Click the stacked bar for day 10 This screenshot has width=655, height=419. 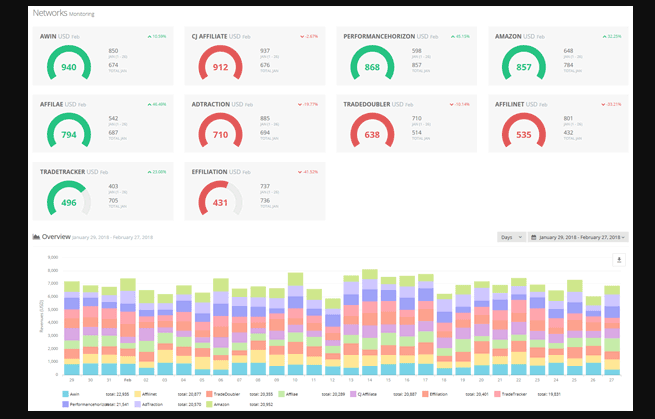[x=295, y=324]
